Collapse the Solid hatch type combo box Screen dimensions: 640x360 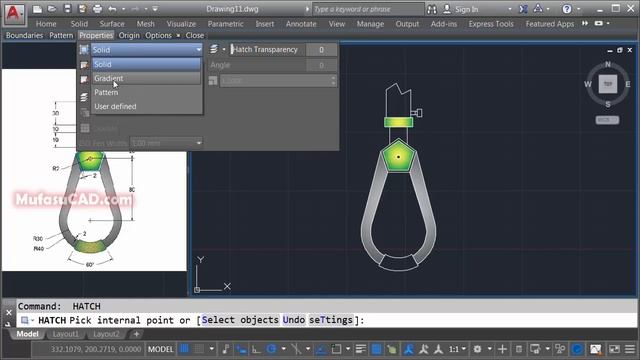[x=198, y=50]
